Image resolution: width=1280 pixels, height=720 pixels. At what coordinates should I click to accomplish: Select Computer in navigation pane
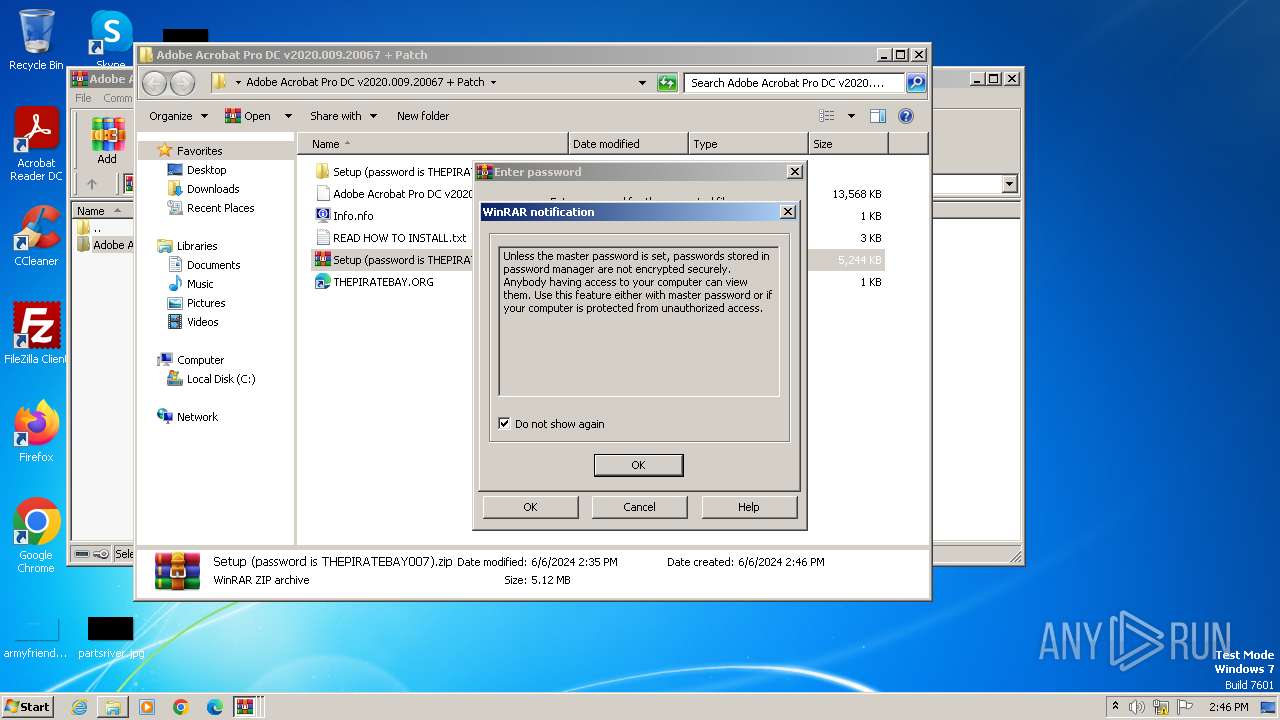pos(200,360)
